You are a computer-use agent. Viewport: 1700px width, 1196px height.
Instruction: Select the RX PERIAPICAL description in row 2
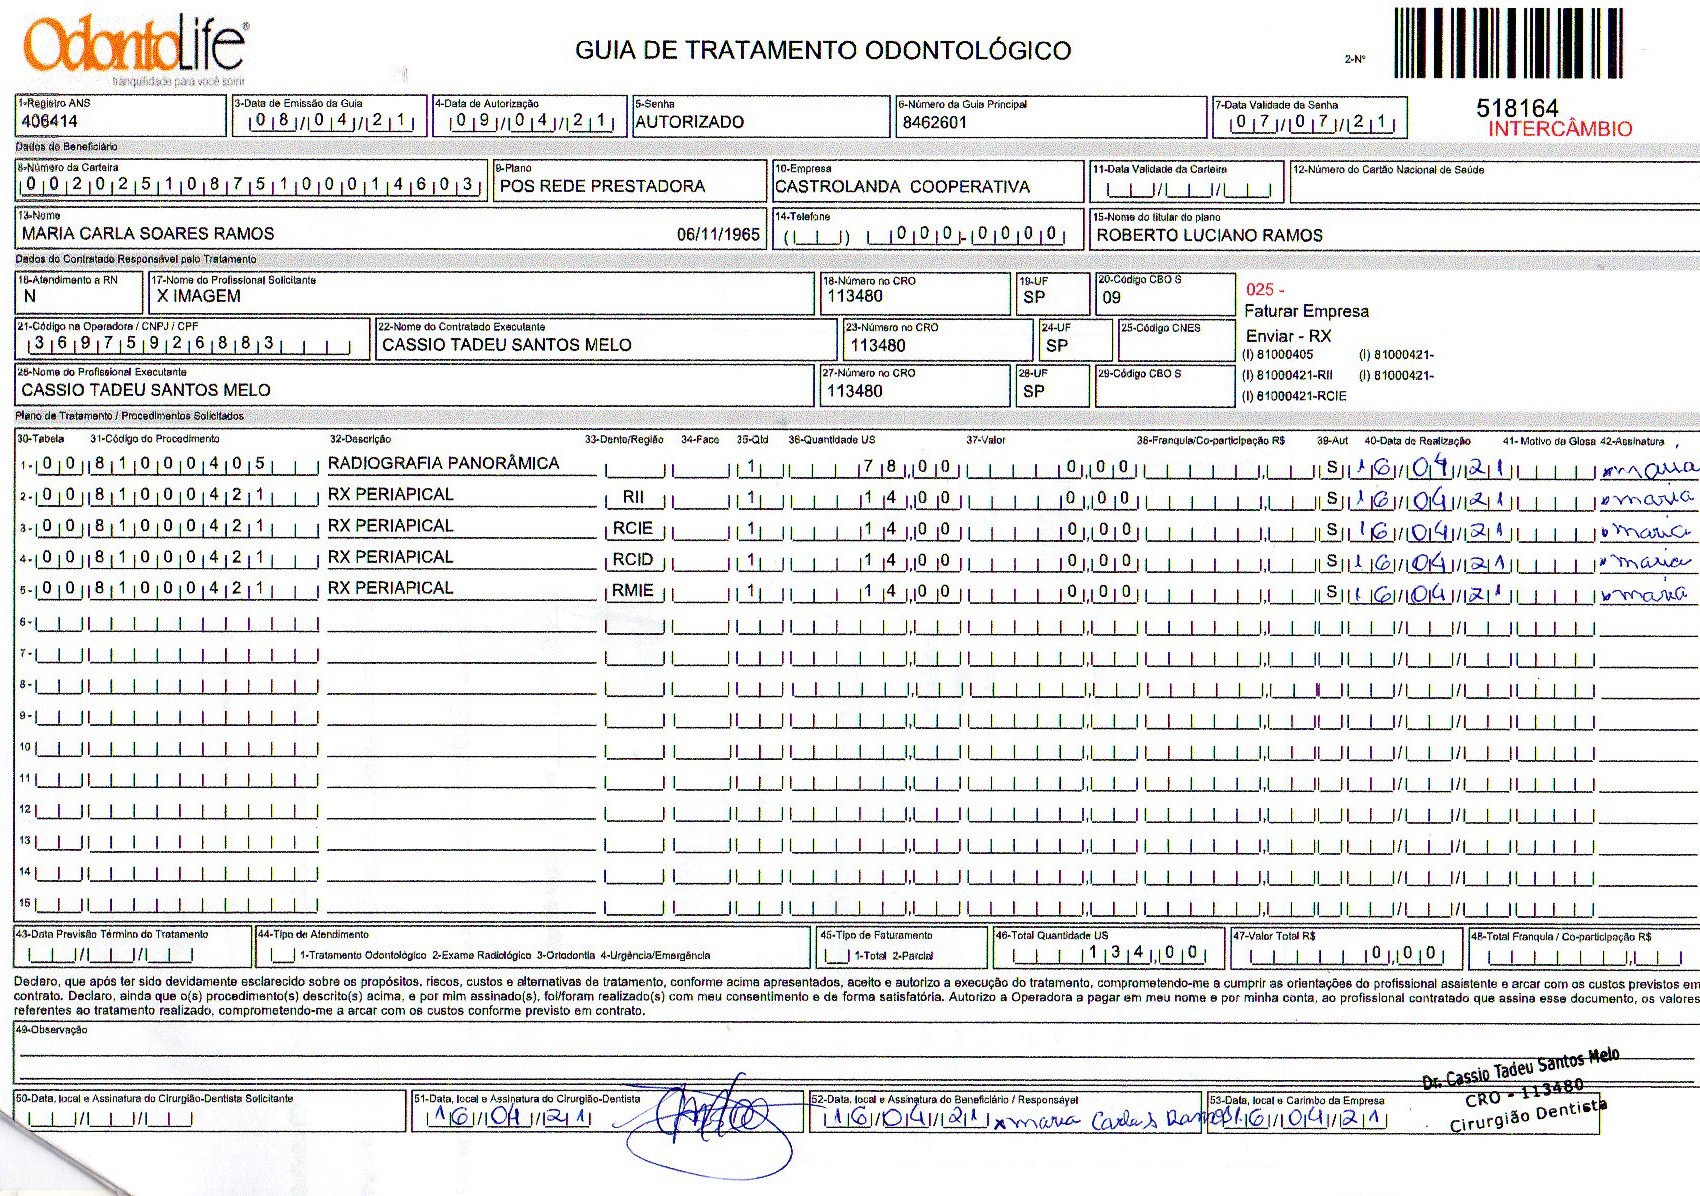tap(391, 494)
